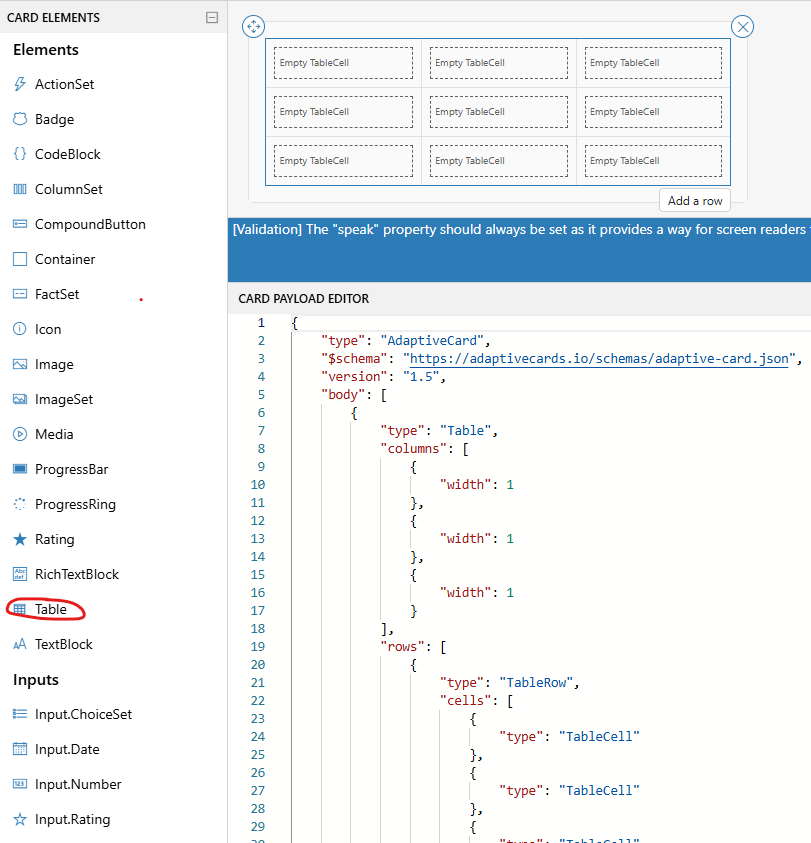Click the ImageSet label
Viewport: 811px width, 843px height.
pos(64,399)
